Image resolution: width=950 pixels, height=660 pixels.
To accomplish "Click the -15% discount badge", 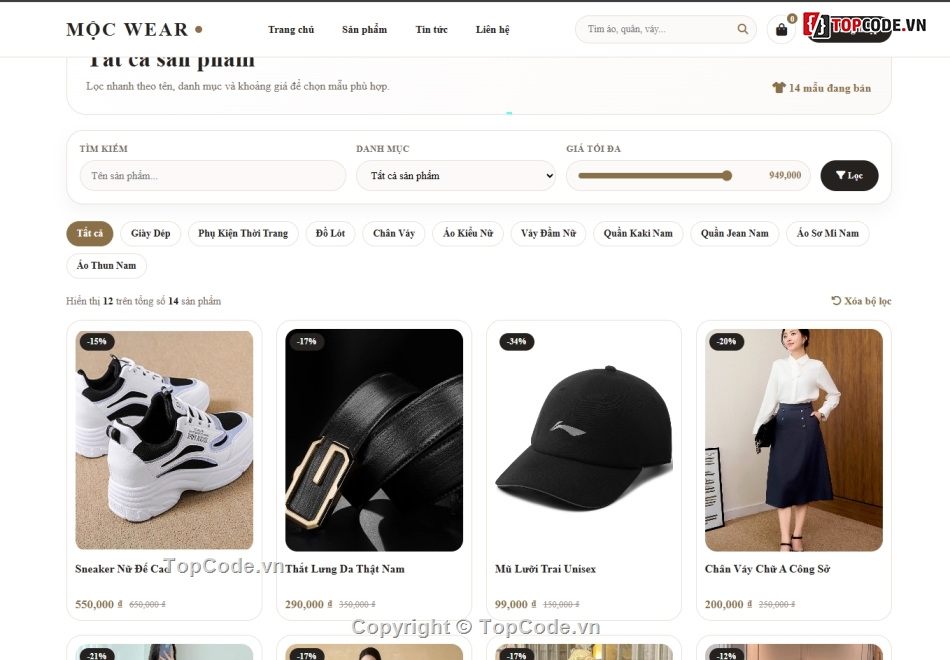I will click(x=96, y=341).
